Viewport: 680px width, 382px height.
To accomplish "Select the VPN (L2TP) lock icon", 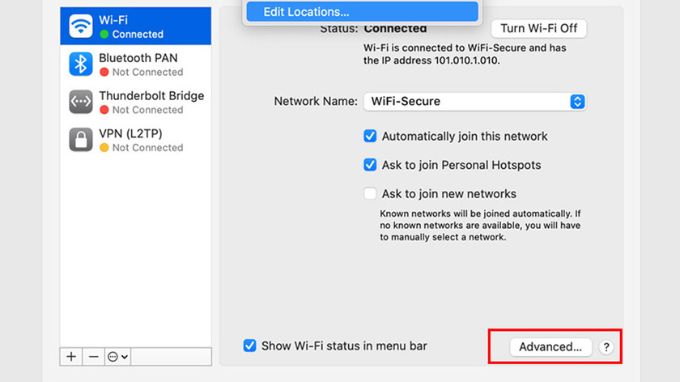I will [x=81, y=139].
